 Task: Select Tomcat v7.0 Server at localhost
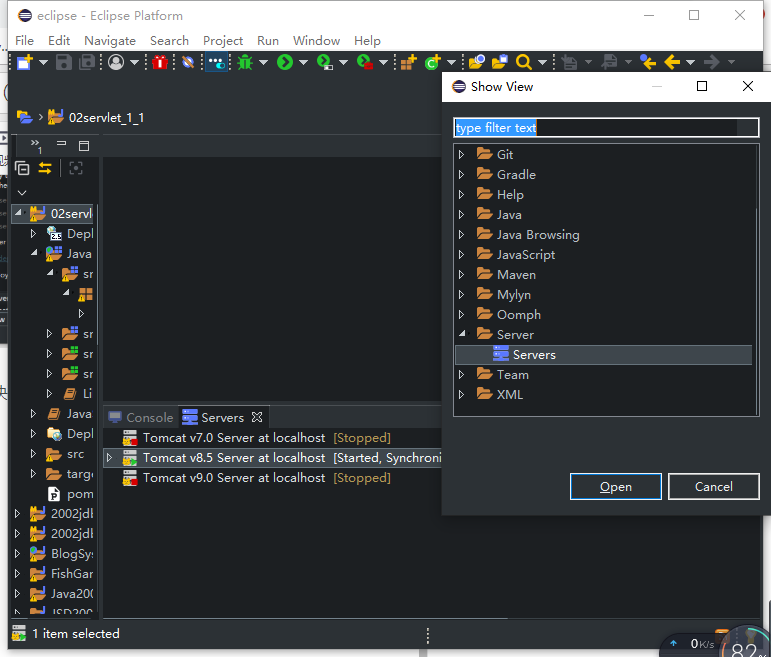(234, 438)
